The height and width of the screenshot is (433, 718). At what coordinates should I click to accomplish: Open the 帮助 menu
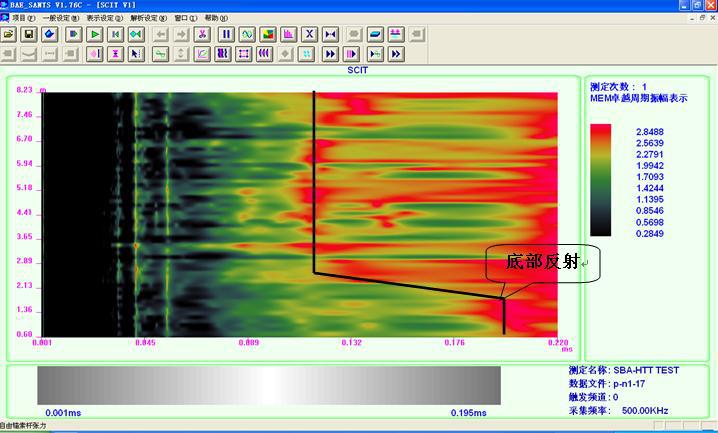(216, 18)
